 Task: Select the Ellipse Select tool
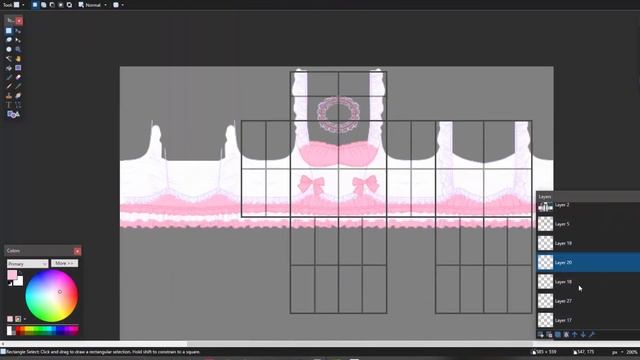pyautogui.click(x=9, y=49)
